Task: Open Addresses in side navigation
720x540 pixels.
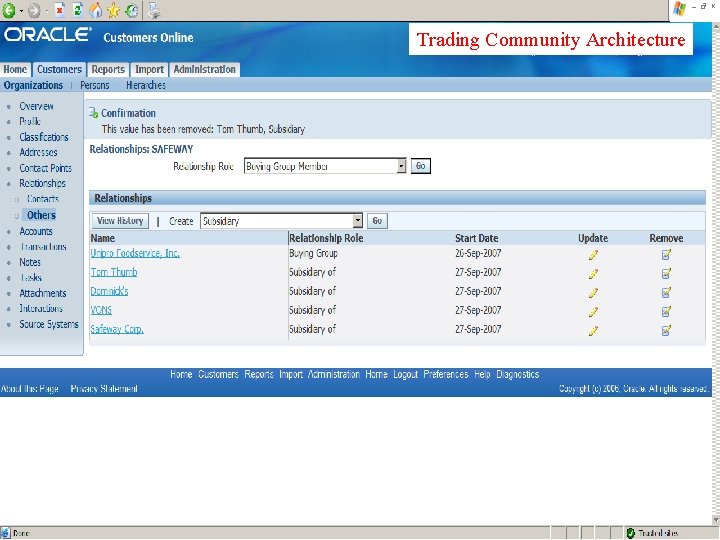Action: (38, 152)
